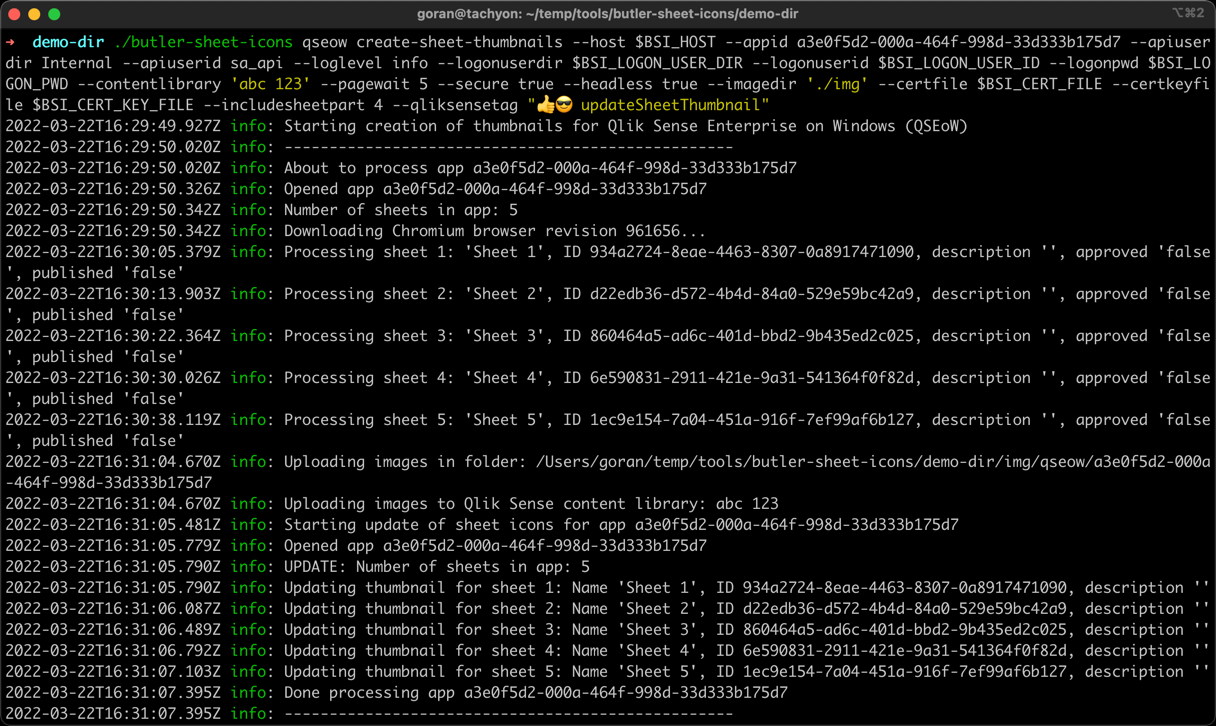Click the 'Processing sheet 3' log line

pyautogui.click(x=608, y=346)
